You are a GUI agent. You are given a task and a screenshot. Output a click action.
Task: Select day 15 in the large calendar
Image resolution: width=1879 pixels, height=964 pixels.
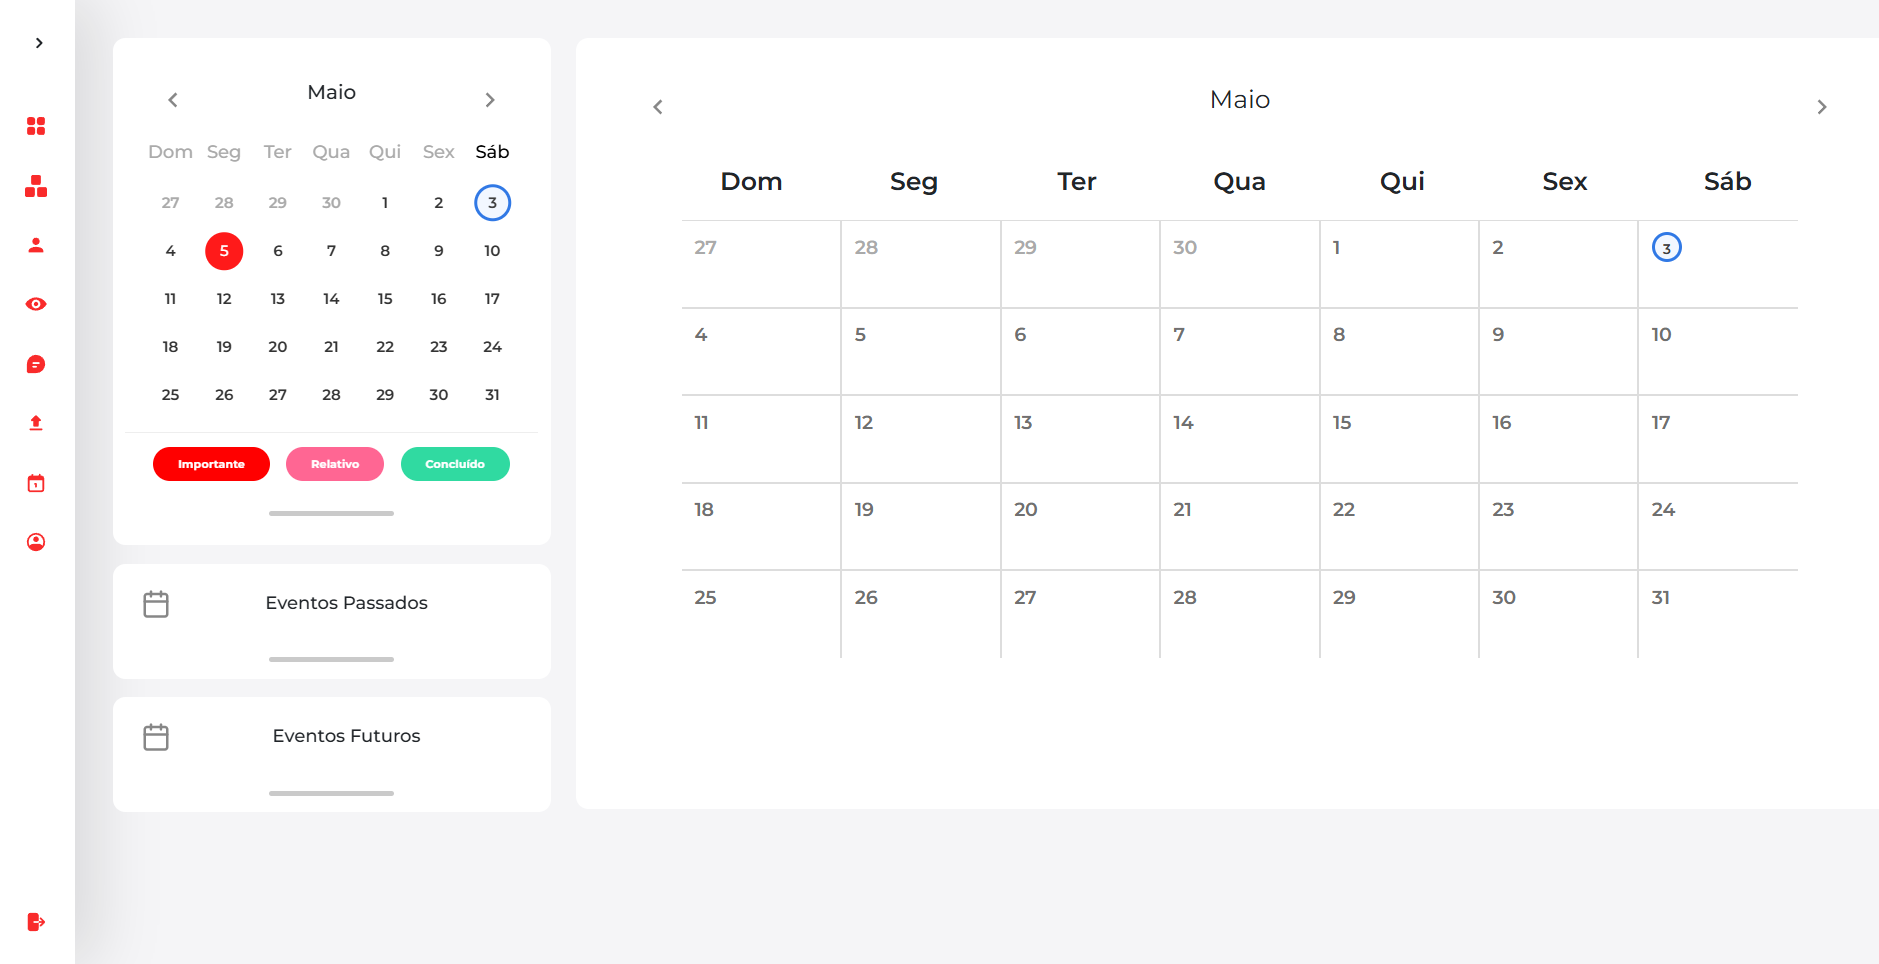coord(1399,439)
